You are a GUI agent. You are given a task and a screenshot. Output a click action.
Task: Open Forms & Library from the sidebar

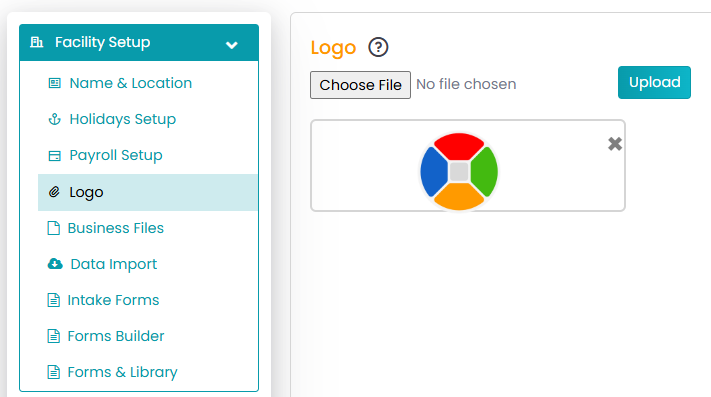click(122, 372)
